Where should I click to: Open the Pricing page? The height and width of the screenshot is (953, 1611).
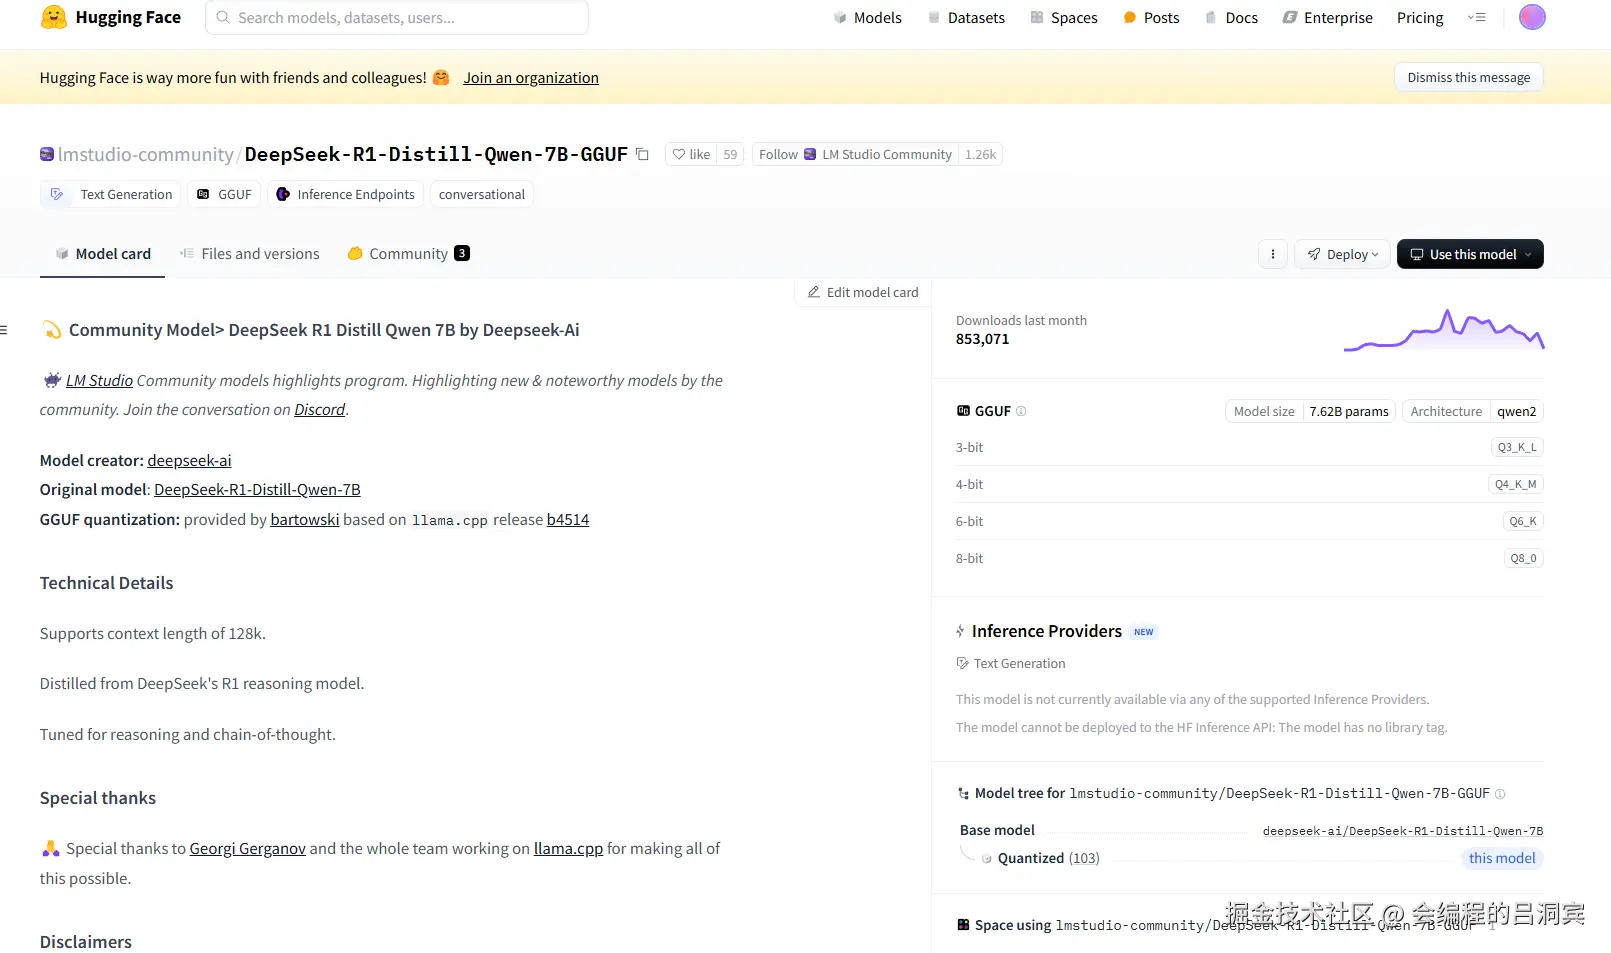coord(1420,17)
